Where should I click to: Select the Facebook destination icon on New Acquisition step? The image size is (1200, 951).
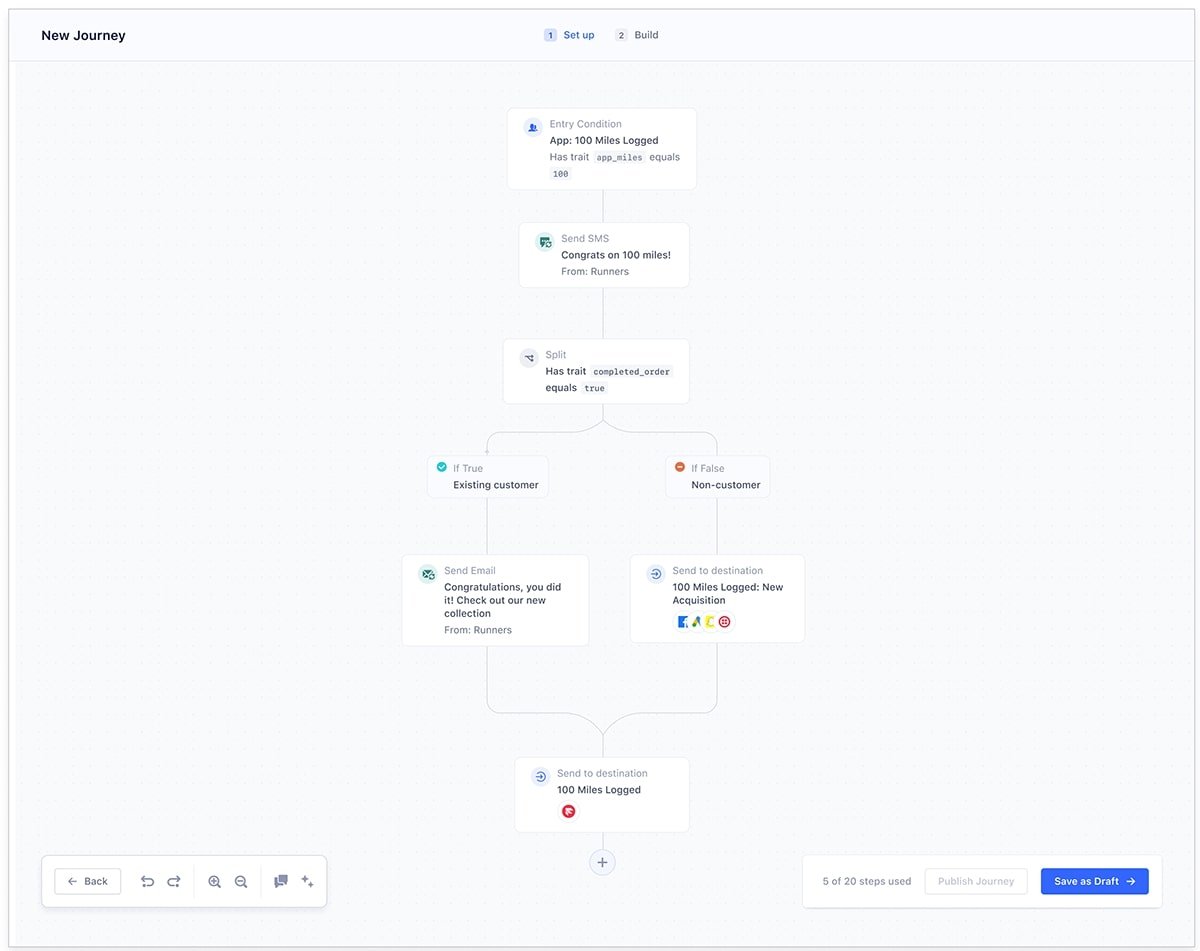[683, 621]
